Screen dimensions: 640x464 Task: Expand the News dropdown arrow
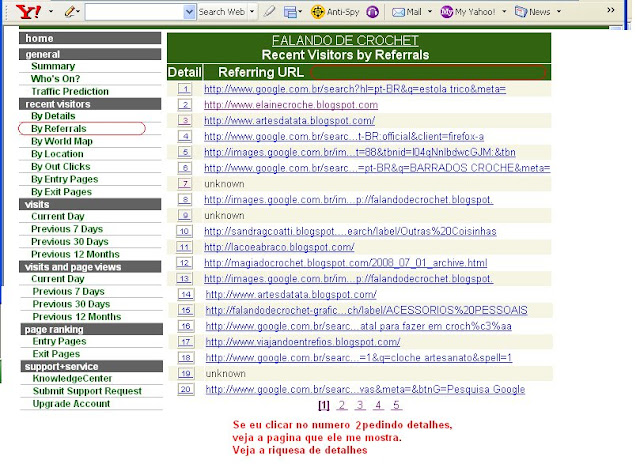(559, 12)
